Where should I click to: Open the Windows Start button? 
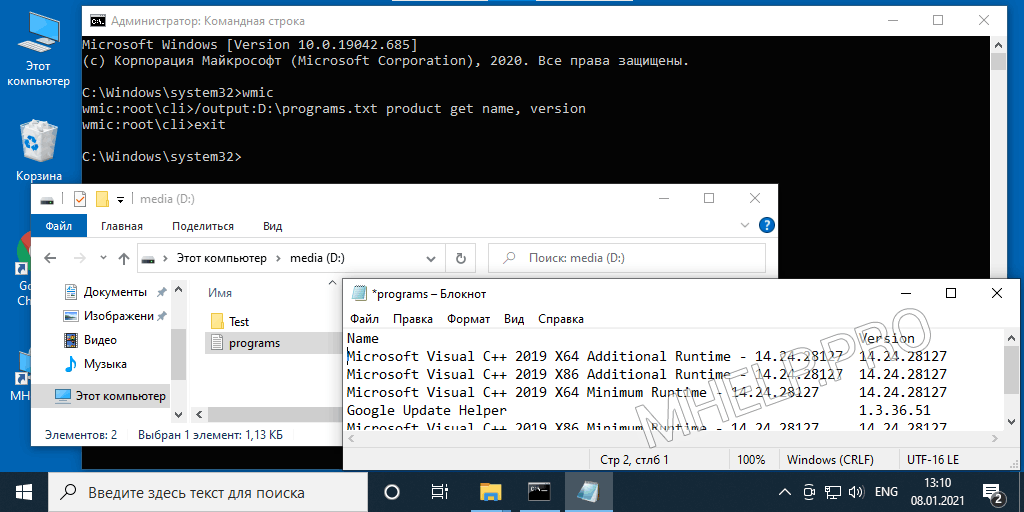tap(24, 492)
